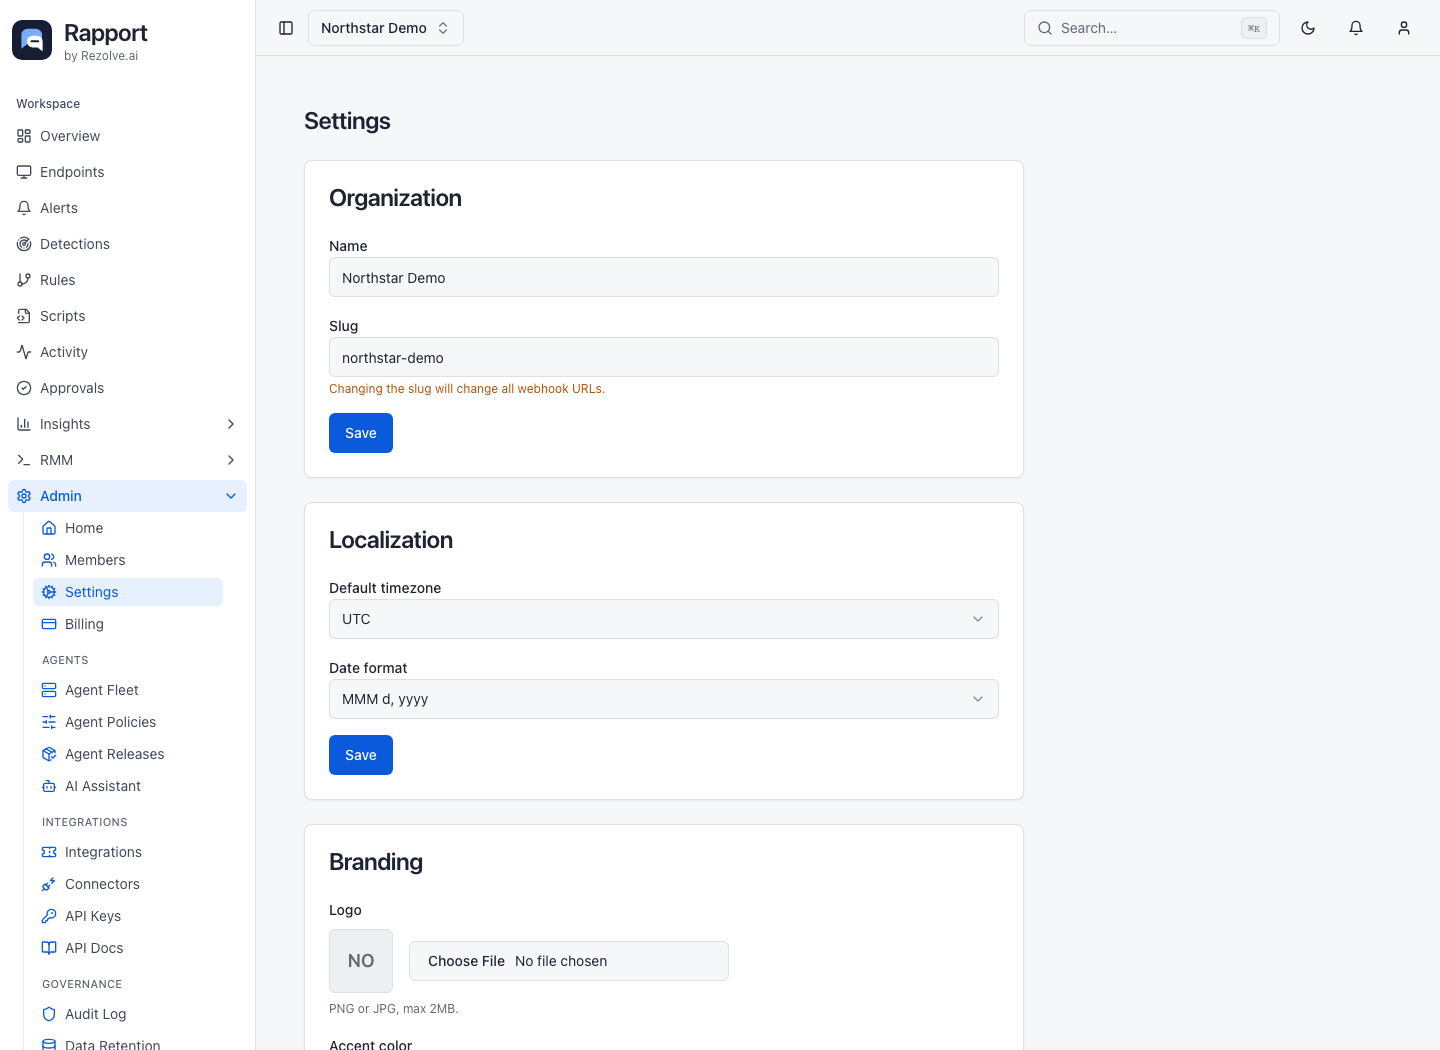Focus the Search box

pyautogui.click(x=1152, y=28)
